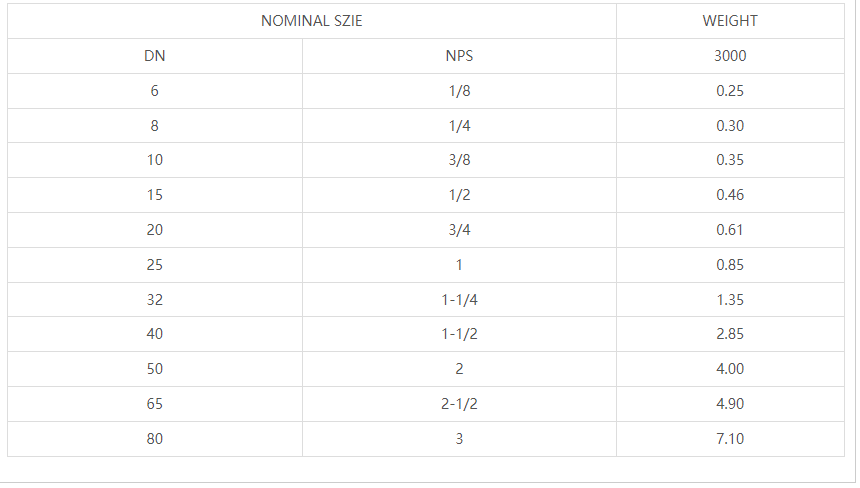Image resolution: width=860 pixels, height=488 pixels.
Task: Click the 2-1/2 NPS cell
Action: [459, 404]
